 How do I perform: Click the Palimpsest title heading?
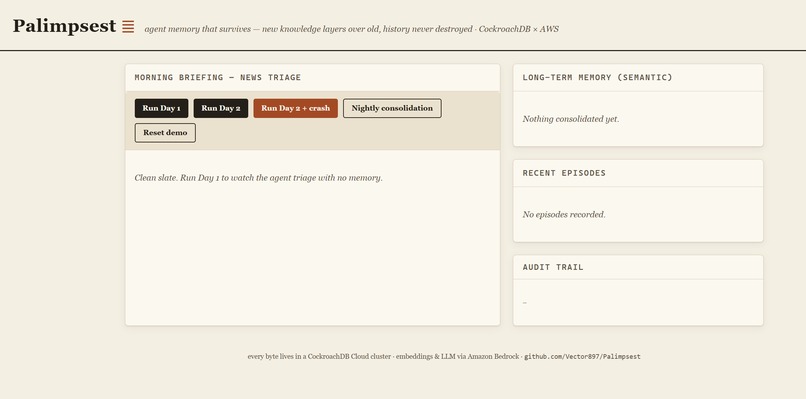[x=64, y=26]
